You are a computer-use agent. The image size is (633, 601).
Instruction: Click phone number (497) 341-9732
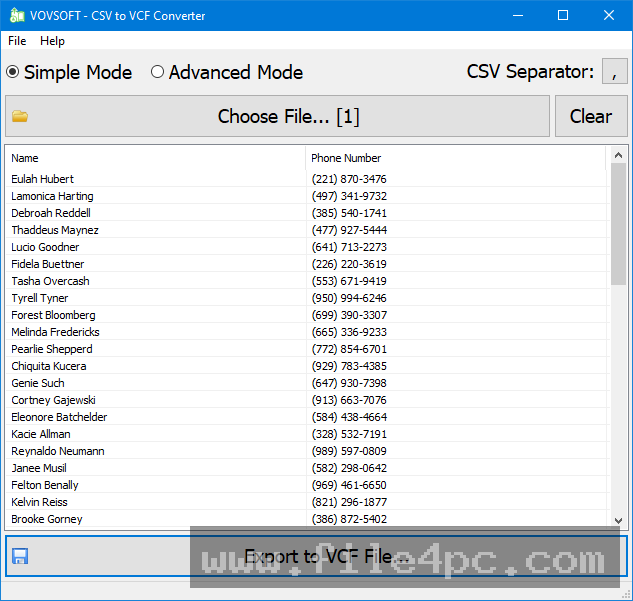[349, 196]
